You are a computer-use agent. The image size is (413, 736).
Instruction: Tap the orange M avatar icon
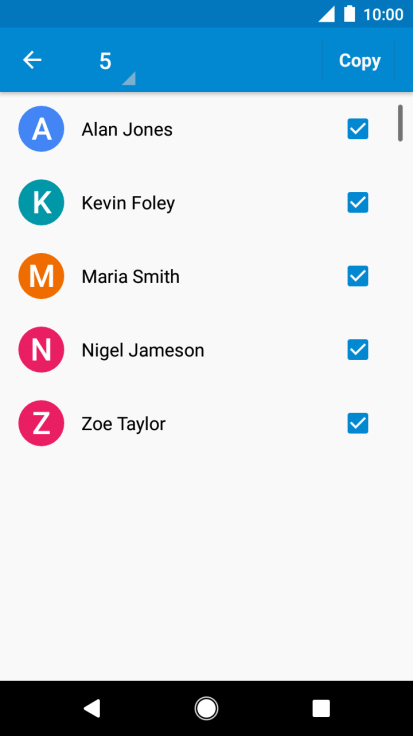(41, 276)
